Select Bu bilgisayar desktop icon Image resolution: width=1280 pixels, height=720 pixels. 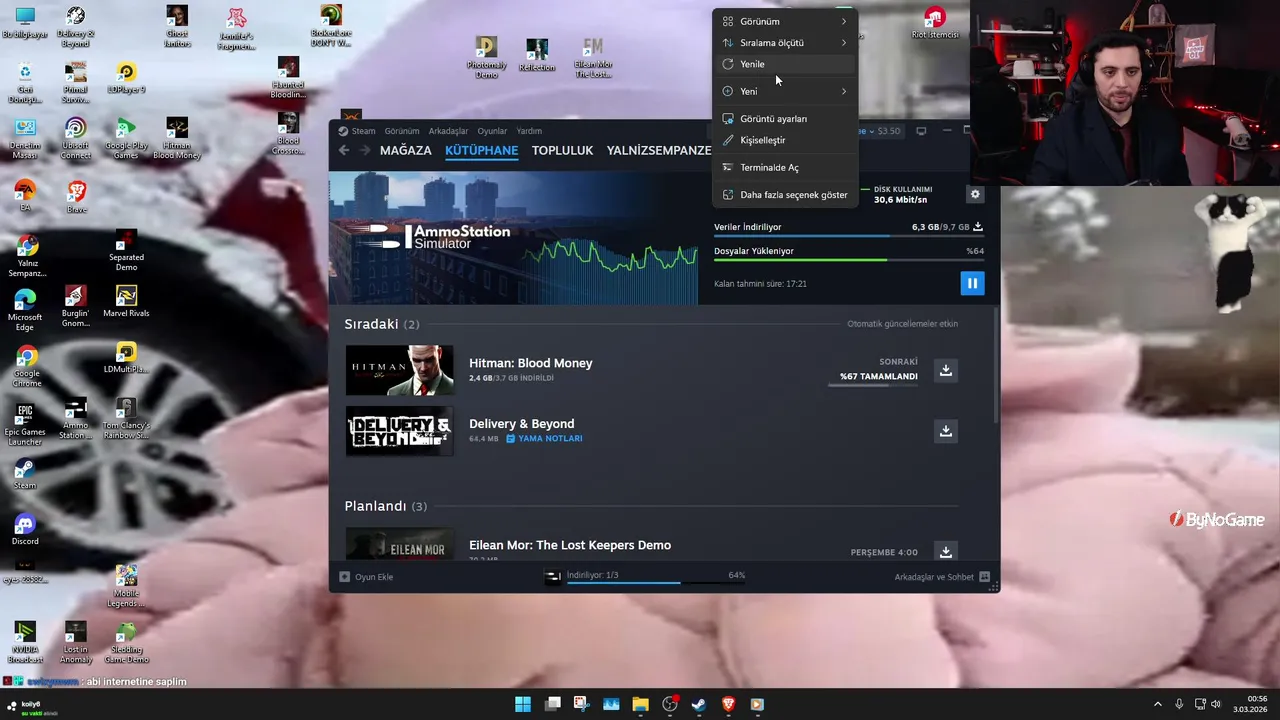pyautogui.click(x=25, y=24)
